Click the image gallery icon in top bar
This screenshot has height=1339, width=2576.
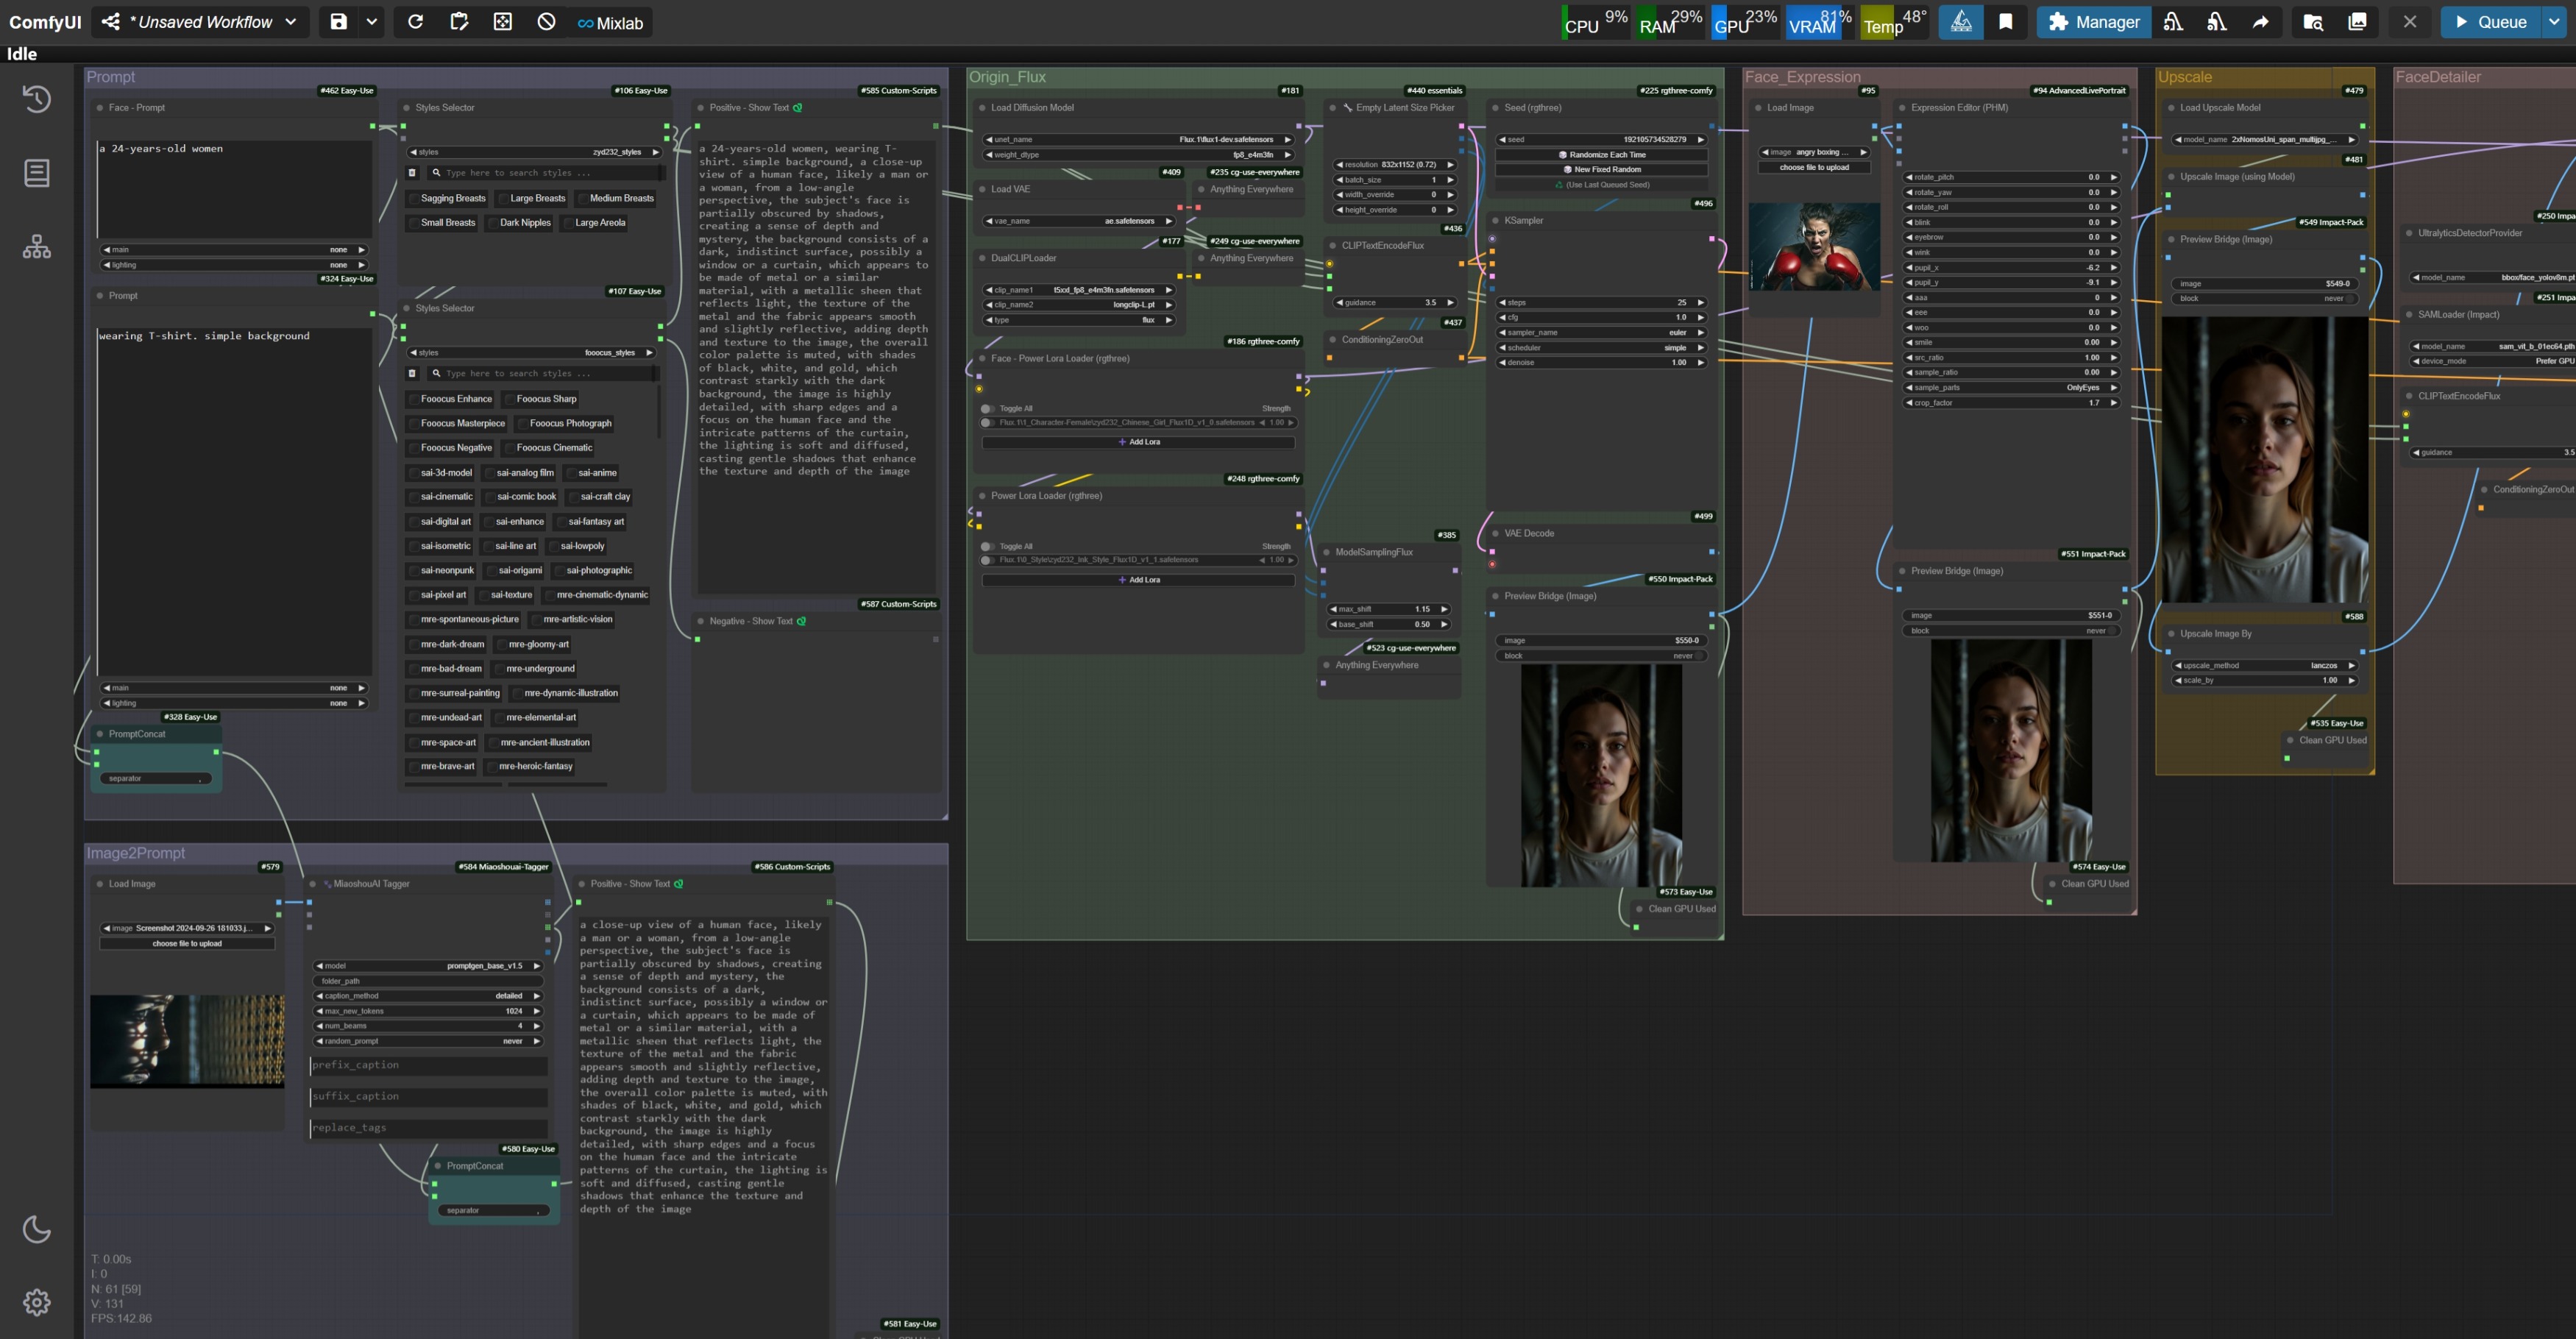tap(2357, 22)
